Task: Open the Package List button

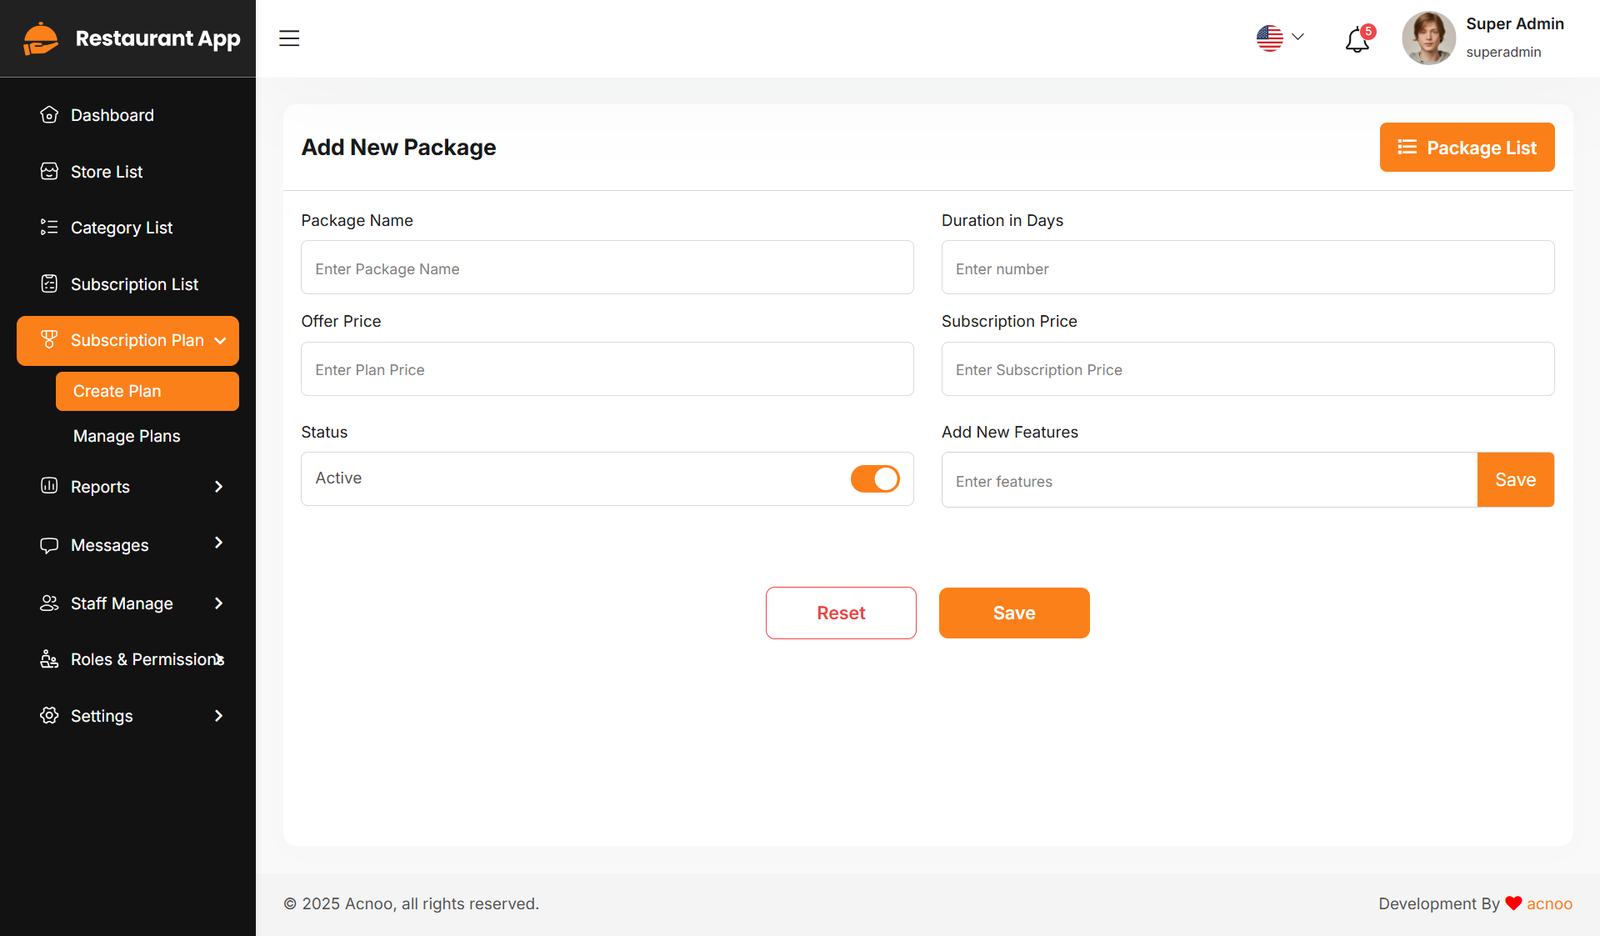Action: click(x=1466, y=148)
